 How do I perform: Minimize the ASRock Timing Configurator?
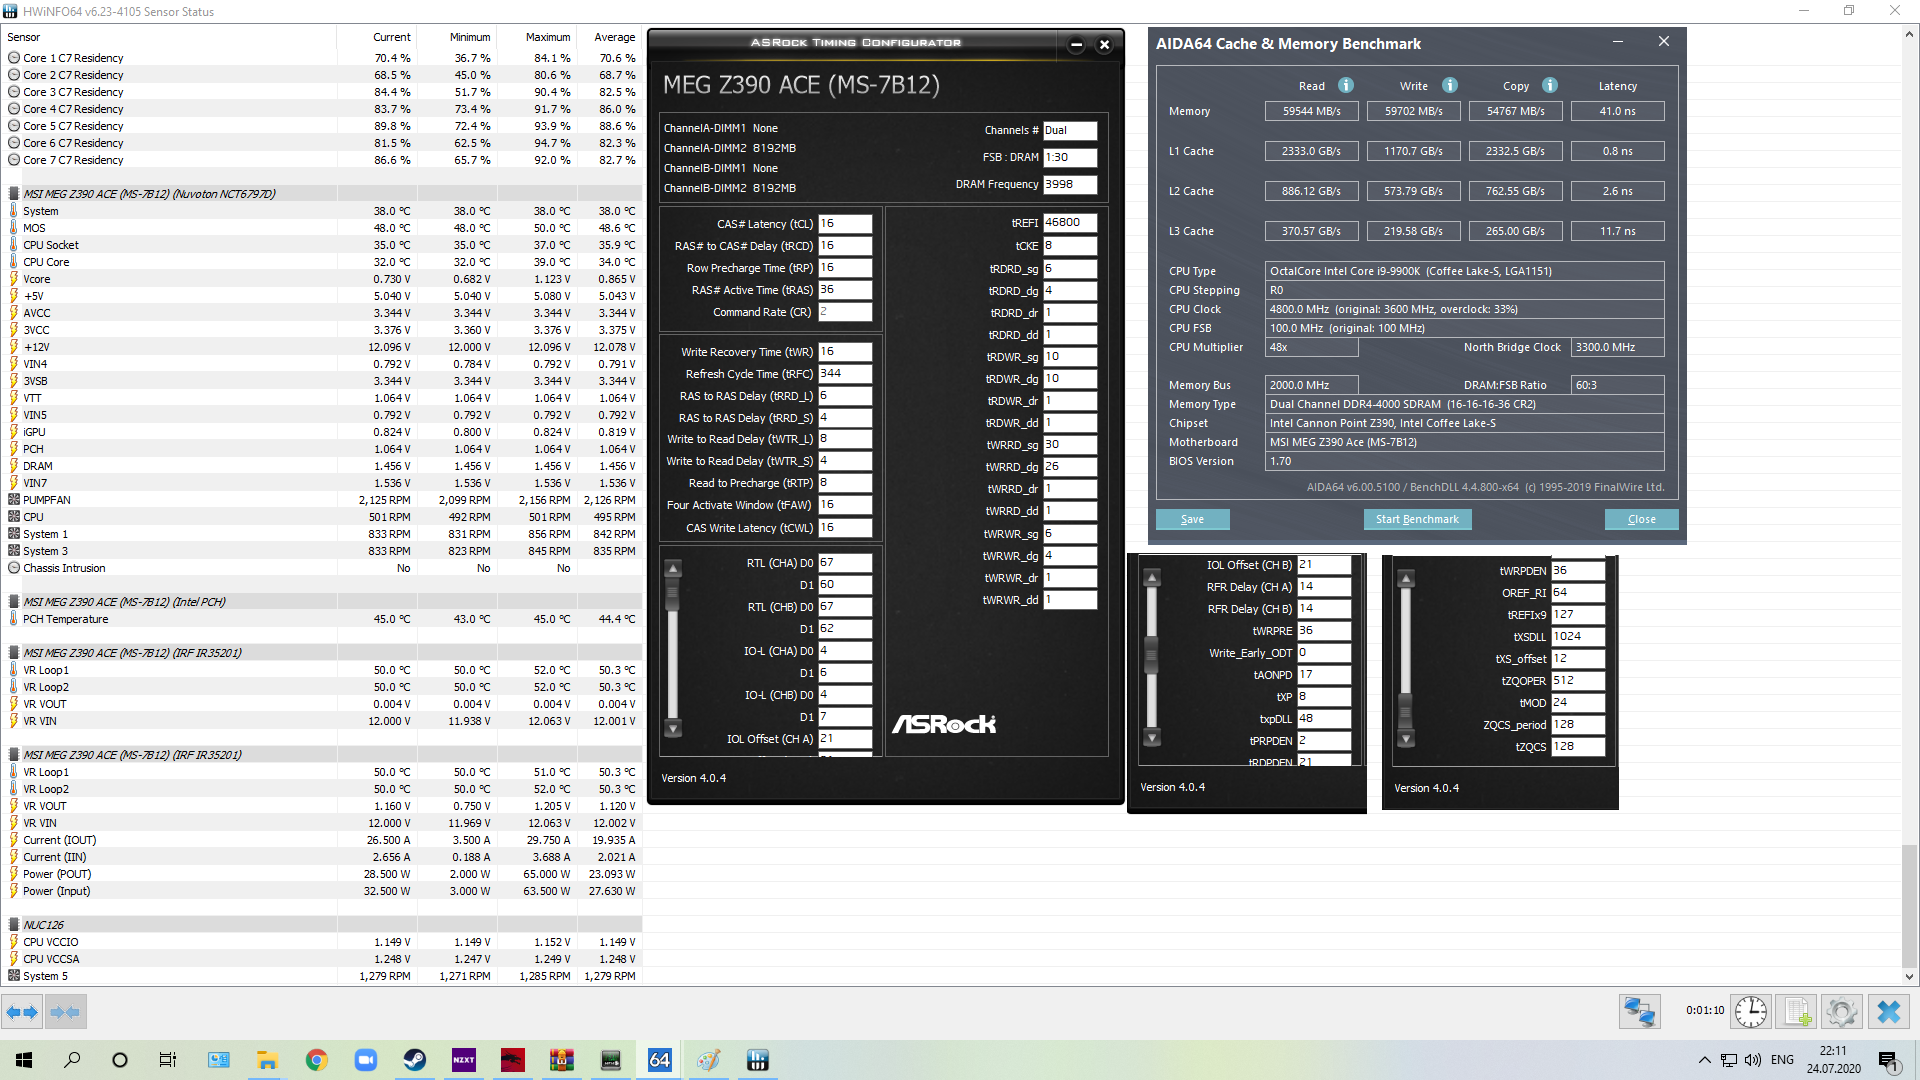(x=1076, y=44)
